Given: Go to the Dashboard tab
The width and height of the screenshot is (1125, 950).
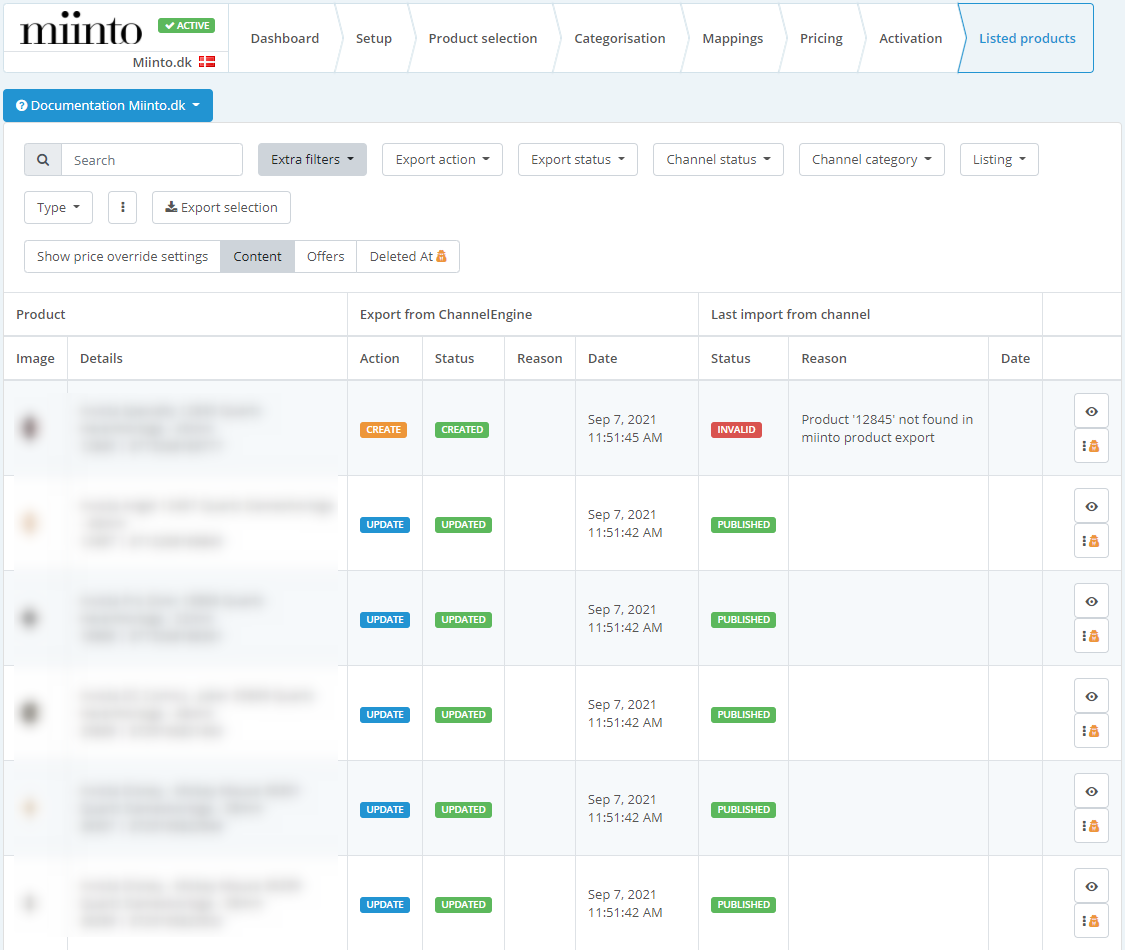Looking at the screenshot, I should point(285,39).
